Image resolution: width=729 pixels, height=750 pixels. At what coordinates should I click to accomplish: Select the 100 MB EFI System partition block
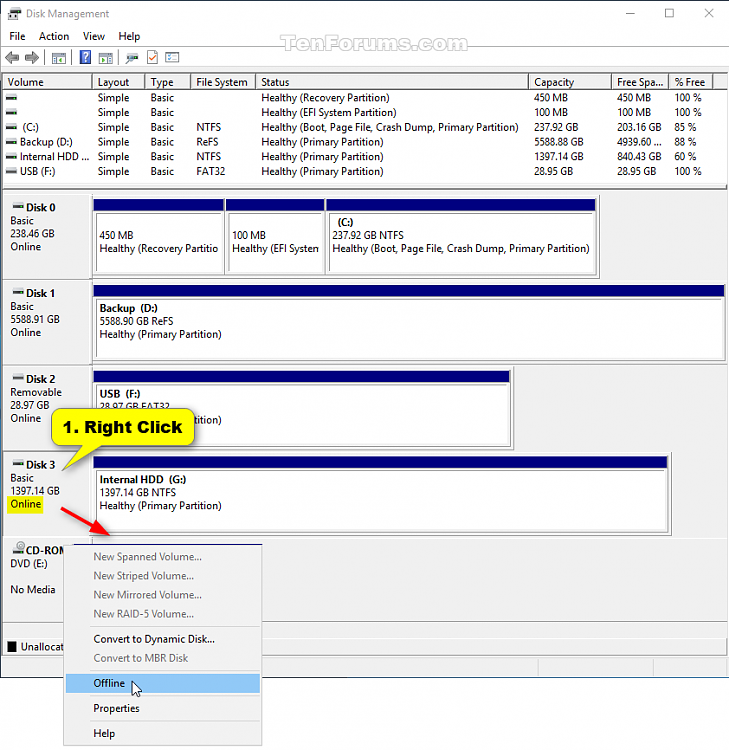point(275,237)
